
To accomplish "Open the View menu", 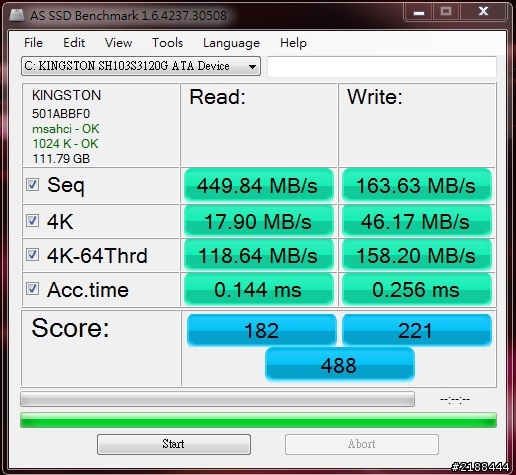I will (118, 43).
